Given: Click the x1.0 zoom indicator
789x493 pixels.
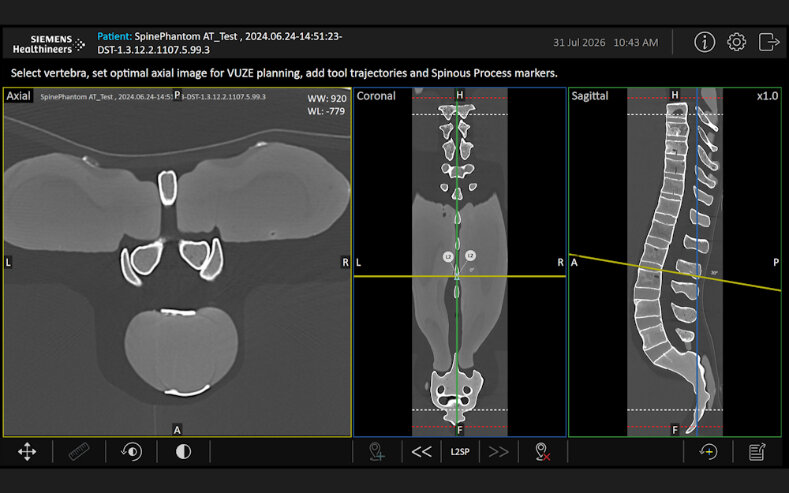Looking at the screenshot, I should coord(767,96).
